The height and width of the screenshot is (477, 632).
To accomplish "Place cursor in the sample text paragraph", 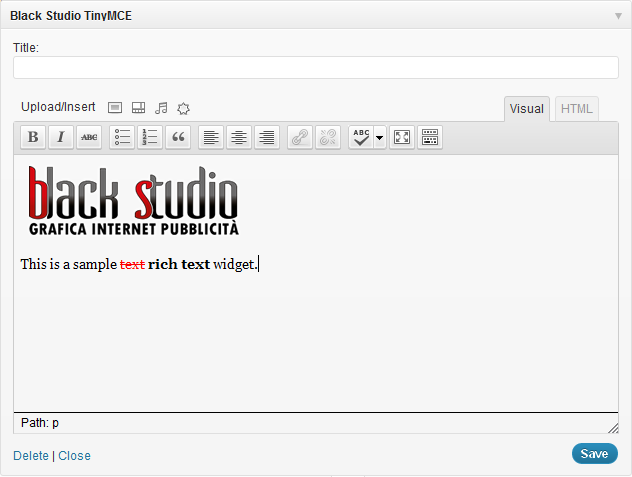I will (x=139, y=264).
